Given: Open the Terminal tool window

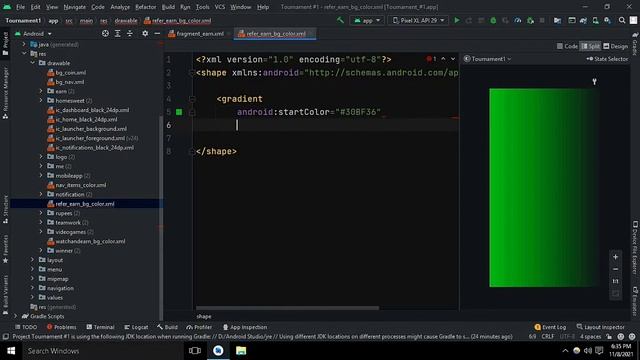Looking at the screenshot, I should [x=100, y=327].
